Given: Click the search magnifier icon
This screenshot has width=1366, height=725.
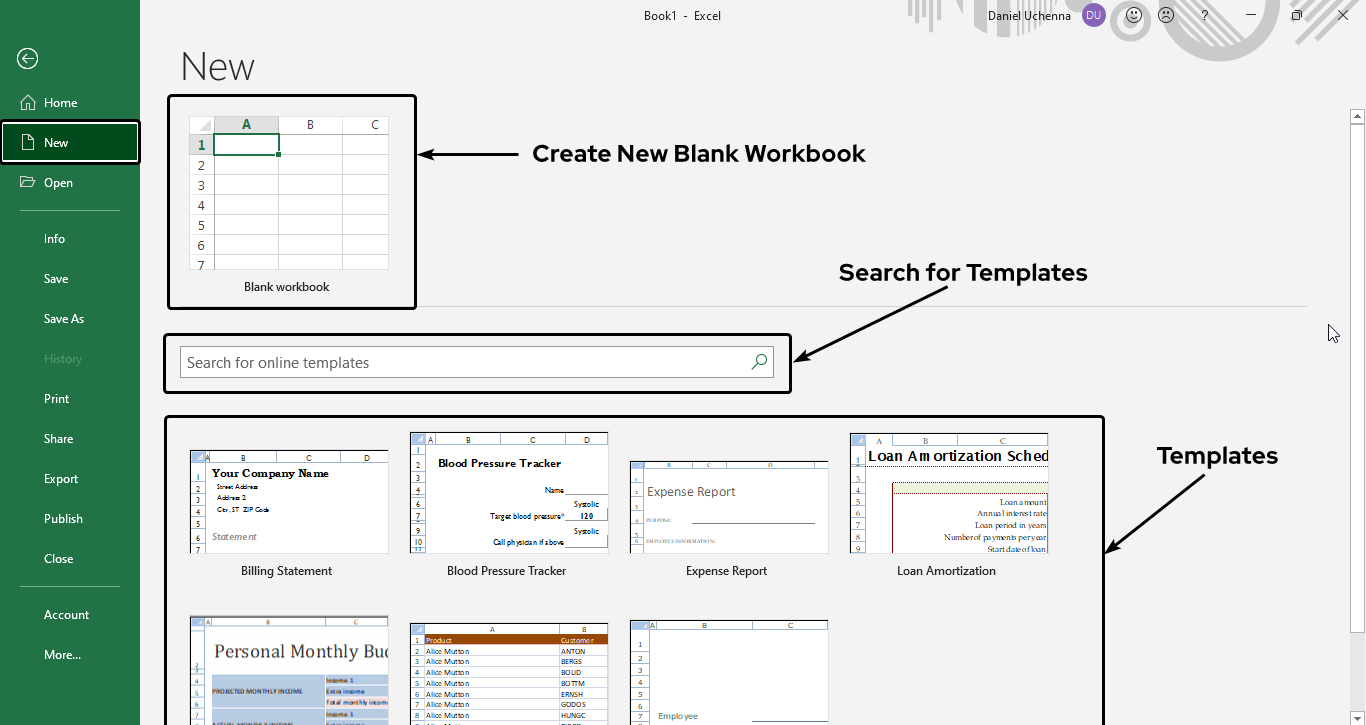Looking at the screenshot, I should [760, 362].
